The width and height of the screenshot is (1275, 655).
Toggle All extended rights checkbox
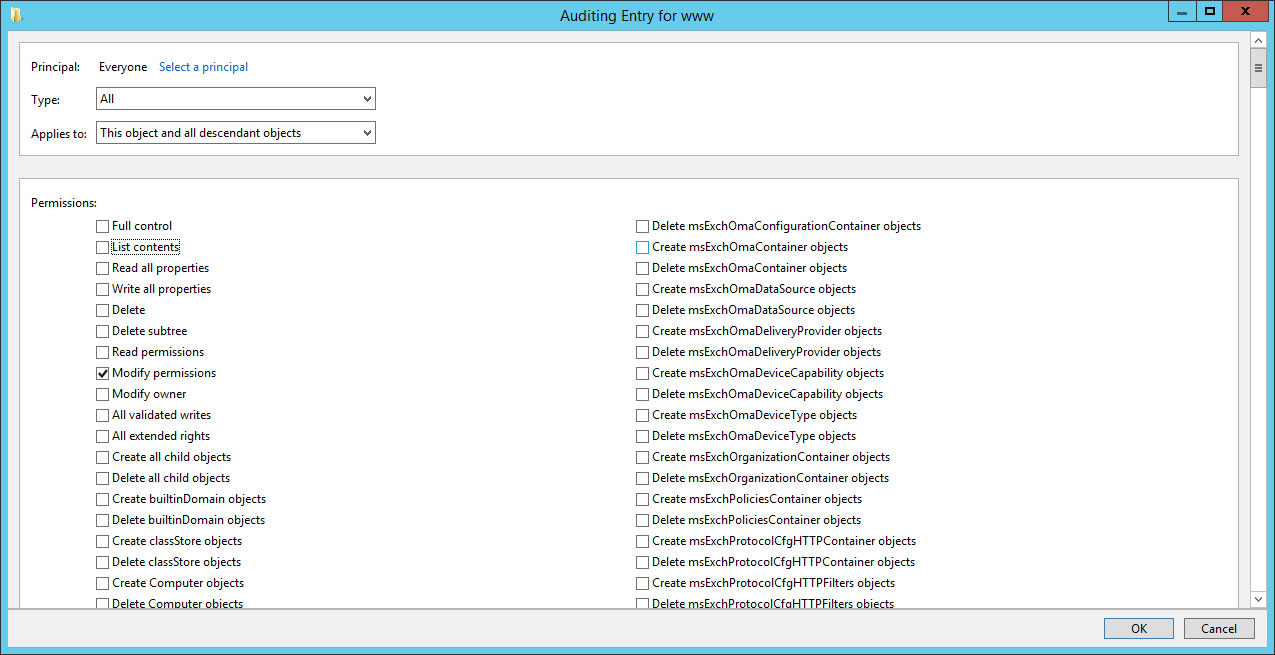coord(102,436)
